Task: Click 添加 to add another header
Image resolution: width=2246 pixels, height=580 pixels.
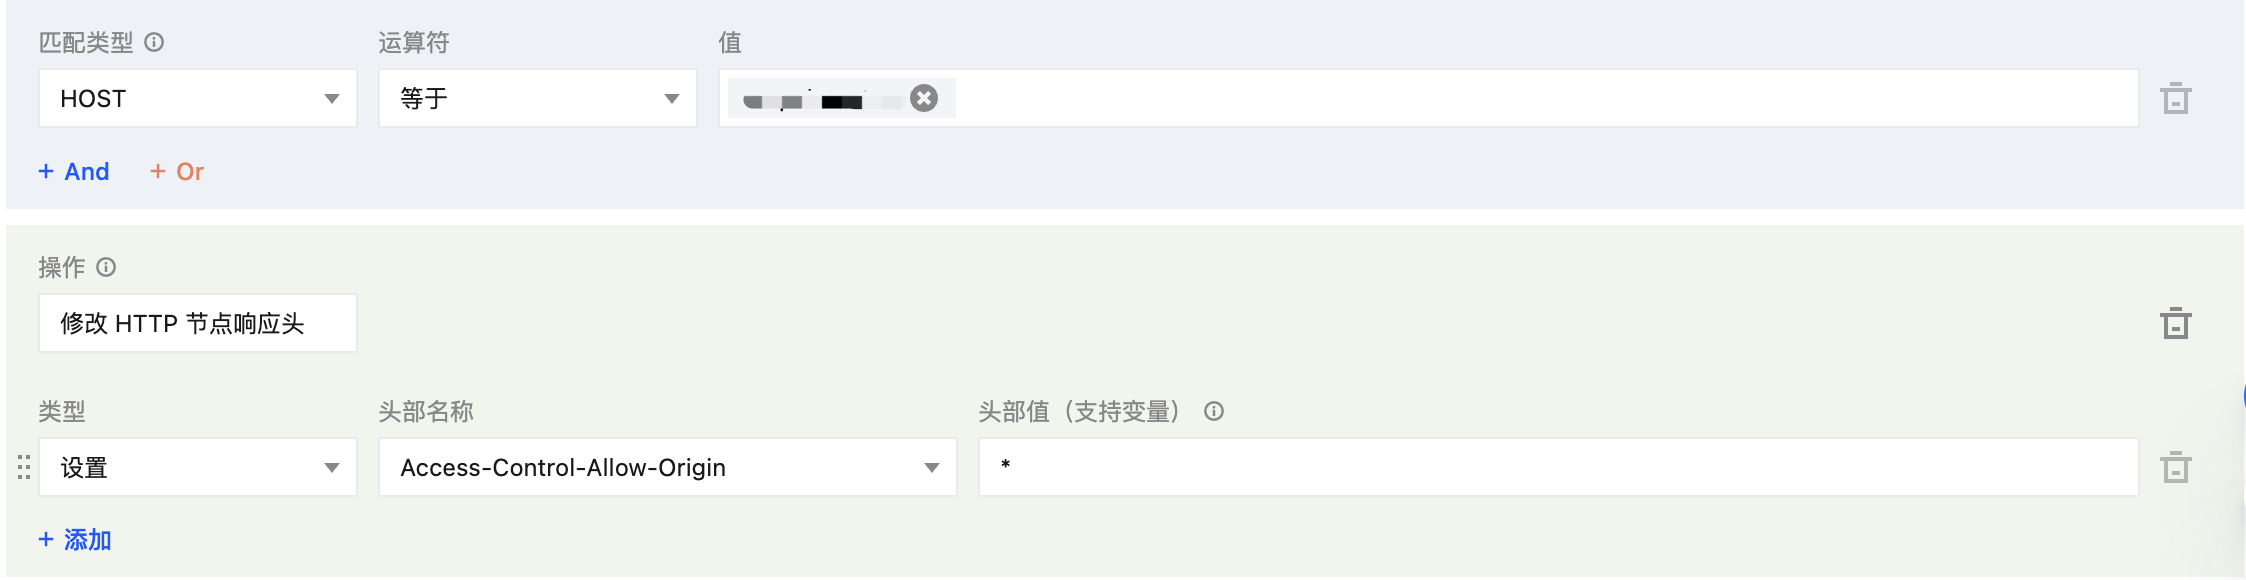Action: (x=75, y=540)
